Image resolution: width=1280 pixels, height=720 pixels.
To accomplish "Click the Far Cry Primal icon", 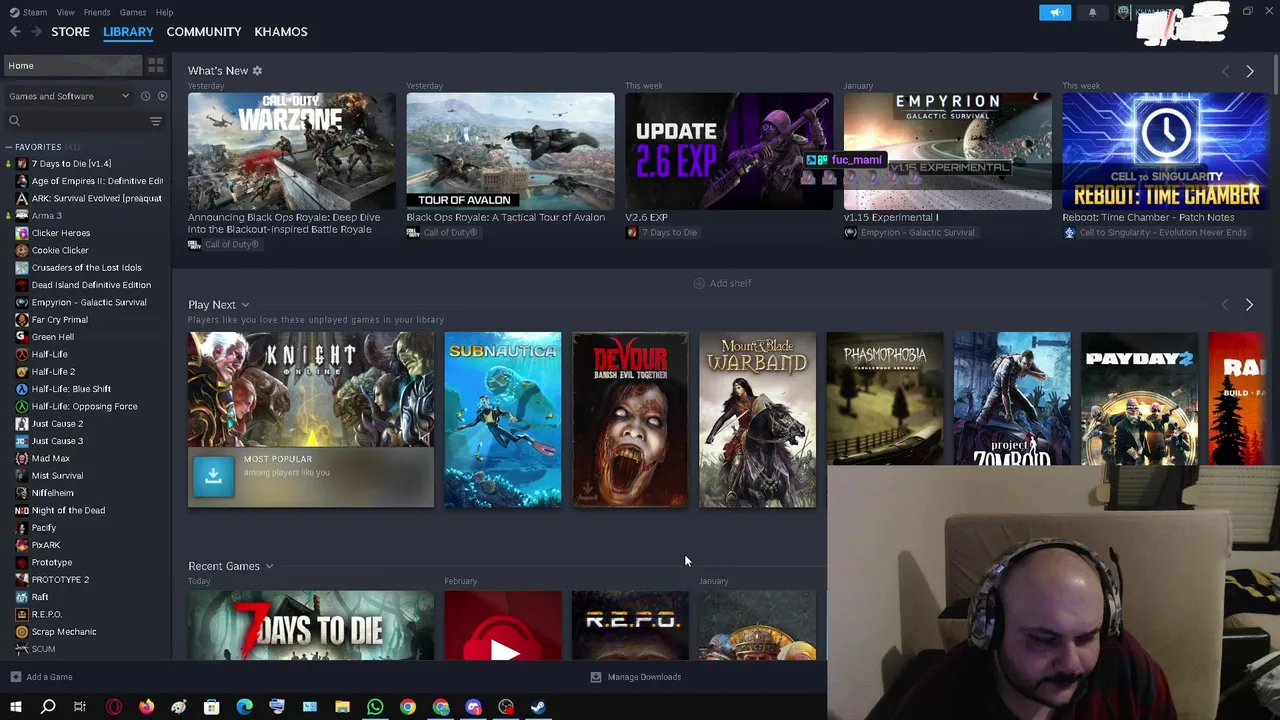I will [22, 320].
